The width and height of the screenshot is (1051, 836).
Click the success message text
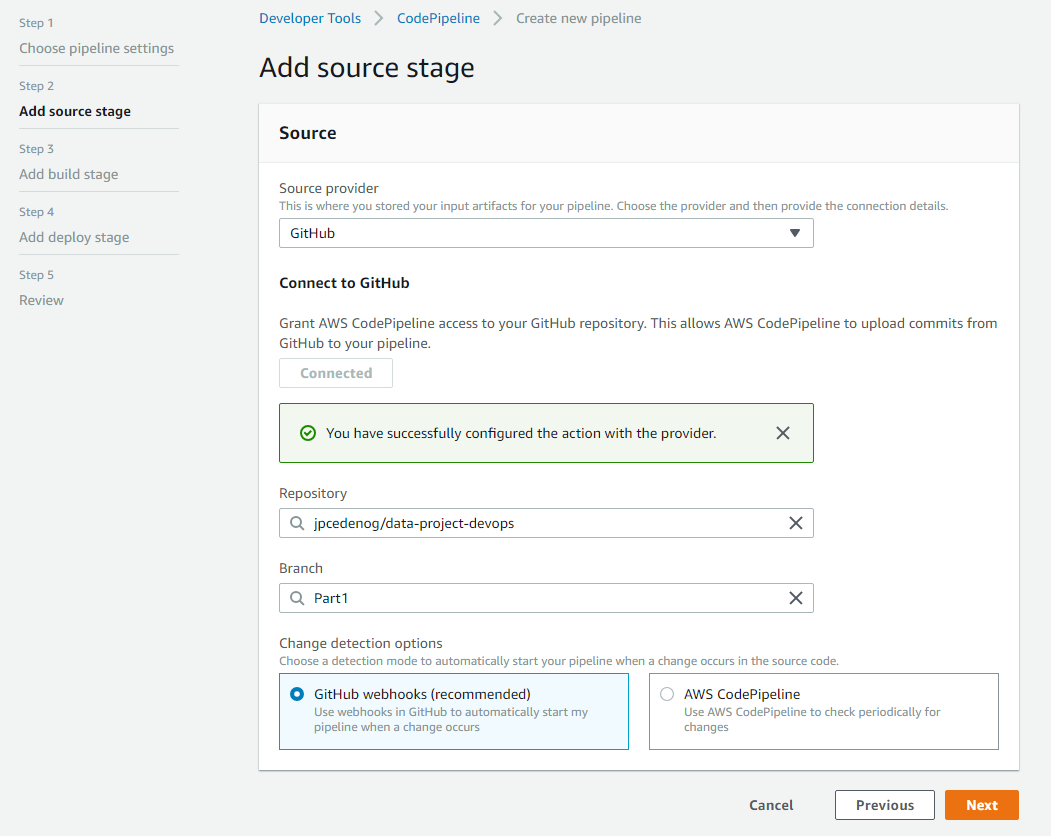[521, 433]
